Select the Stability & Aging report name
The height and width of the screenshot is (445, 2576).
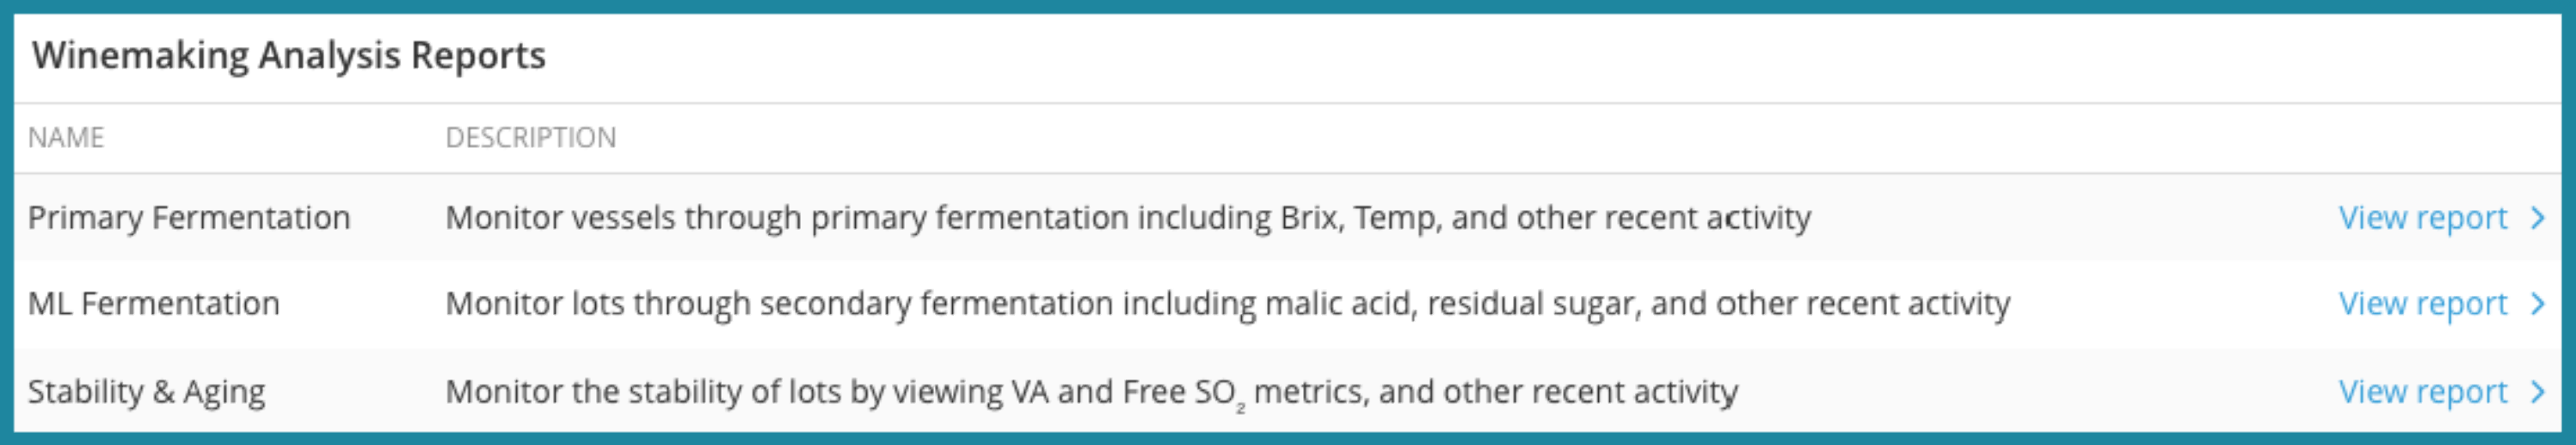tap(147, 392)
